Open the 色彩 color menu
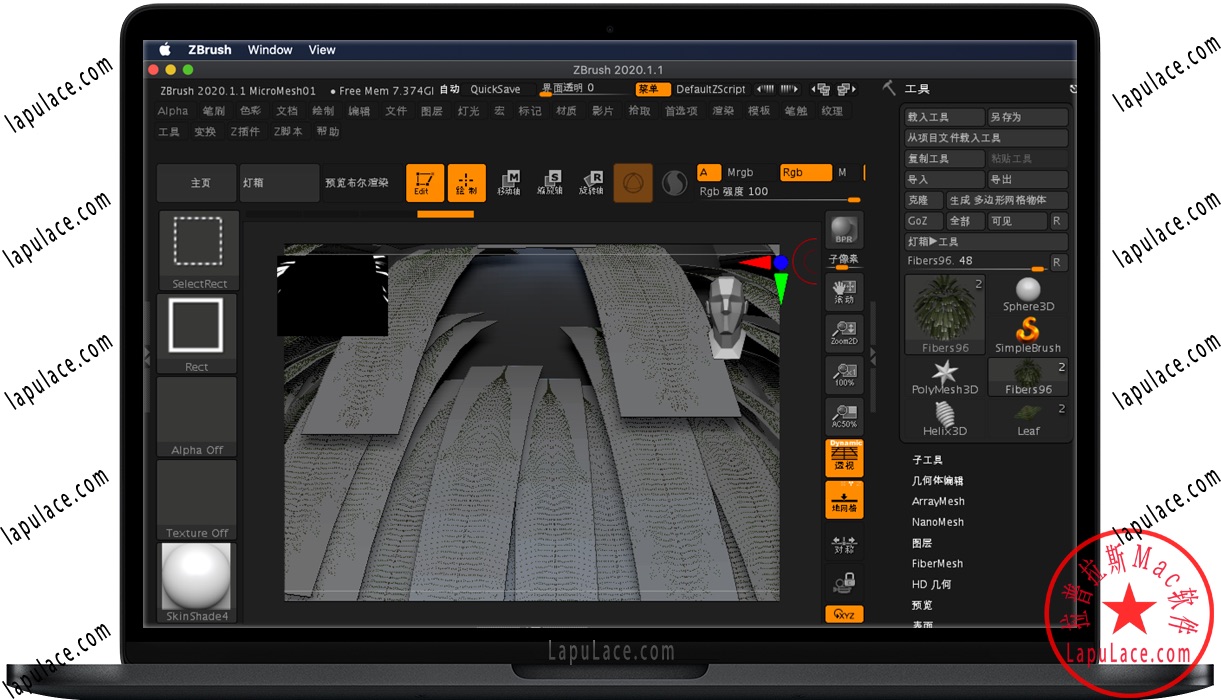This screenshot has width=1221, height=700. pyautogui.click(x=251, y=111)
